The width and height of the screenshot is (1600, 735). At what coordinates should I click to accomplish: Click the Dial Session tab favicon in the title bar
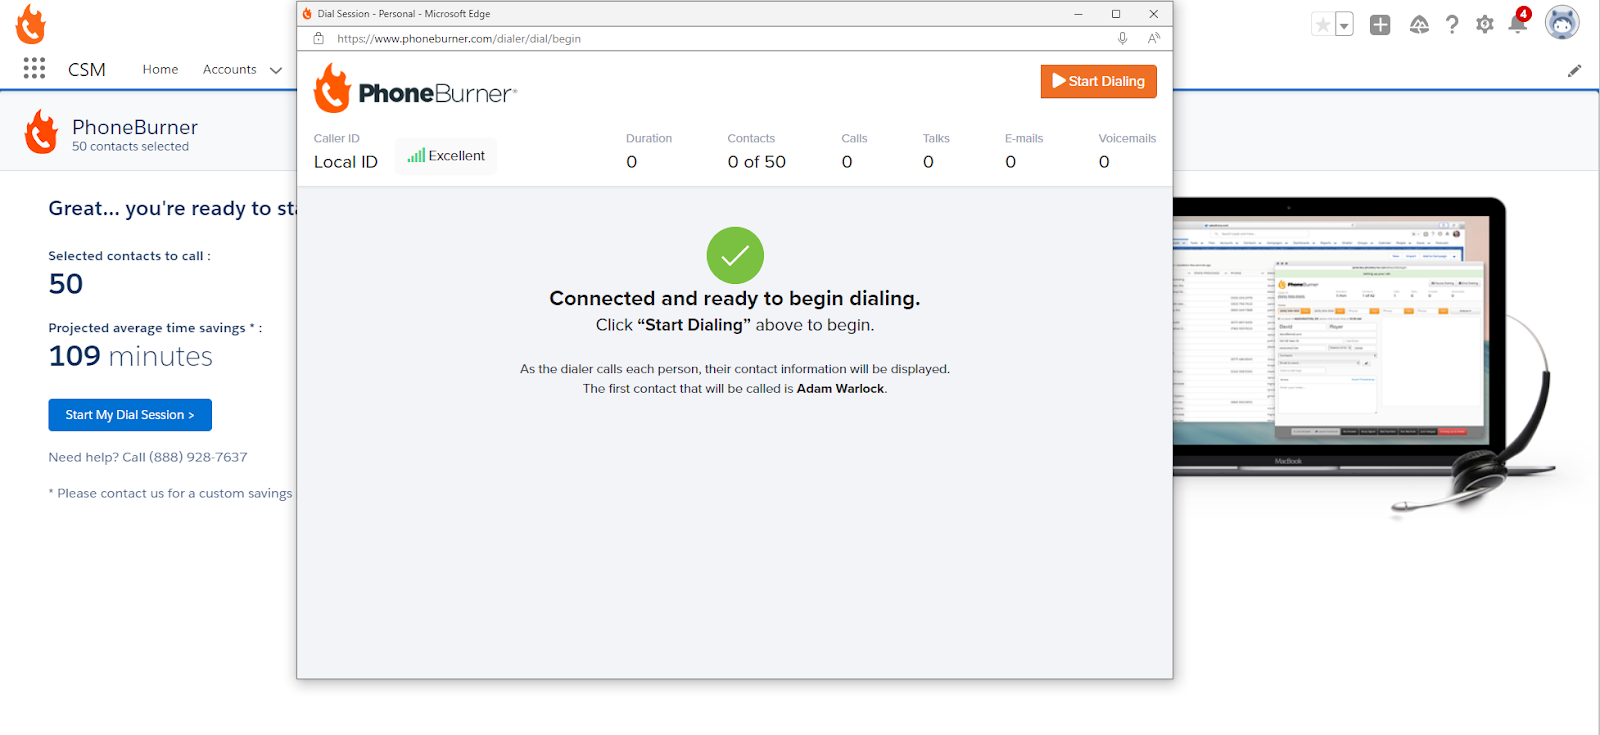point(307,14)
